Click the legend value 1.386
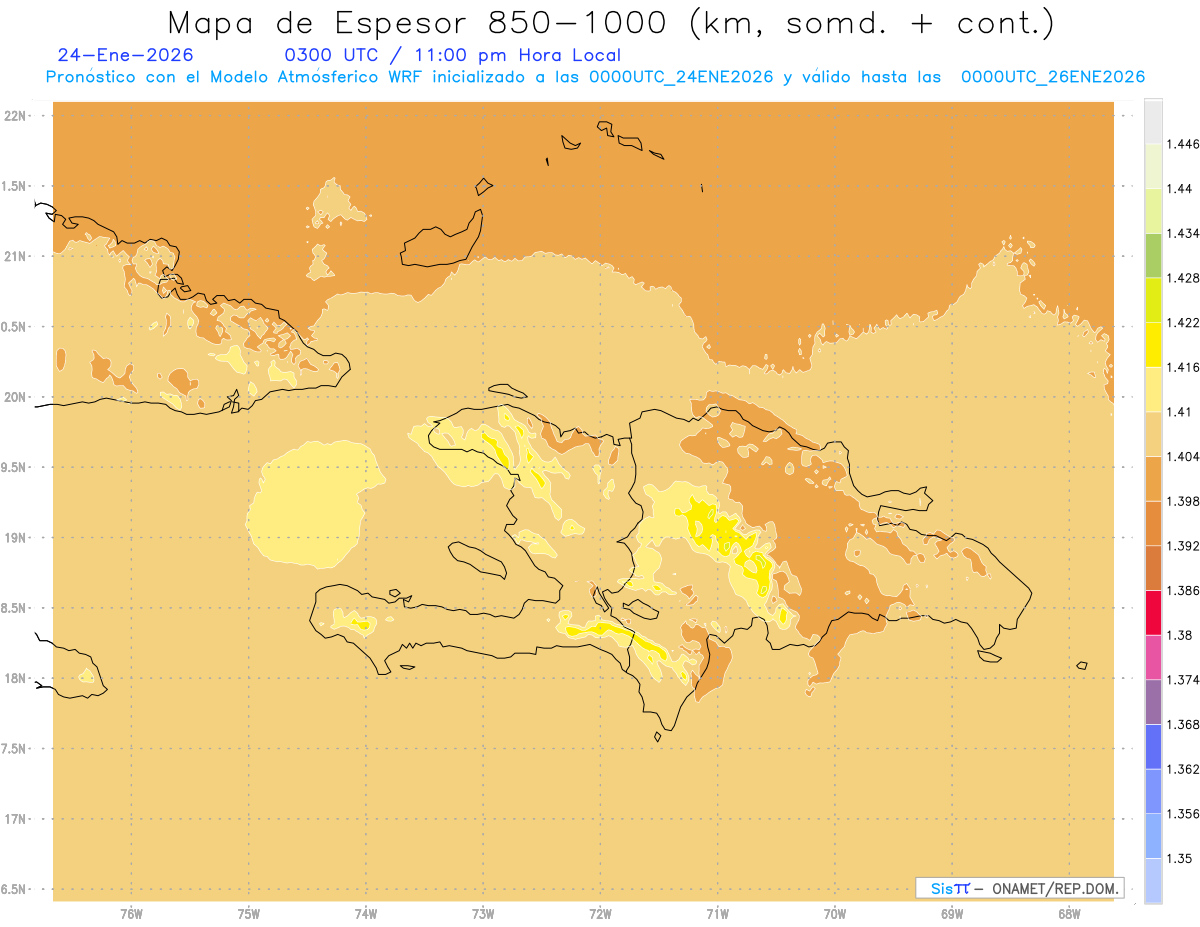The width and height of the screenshot is (1200, 927). [x=1183, y=591]
